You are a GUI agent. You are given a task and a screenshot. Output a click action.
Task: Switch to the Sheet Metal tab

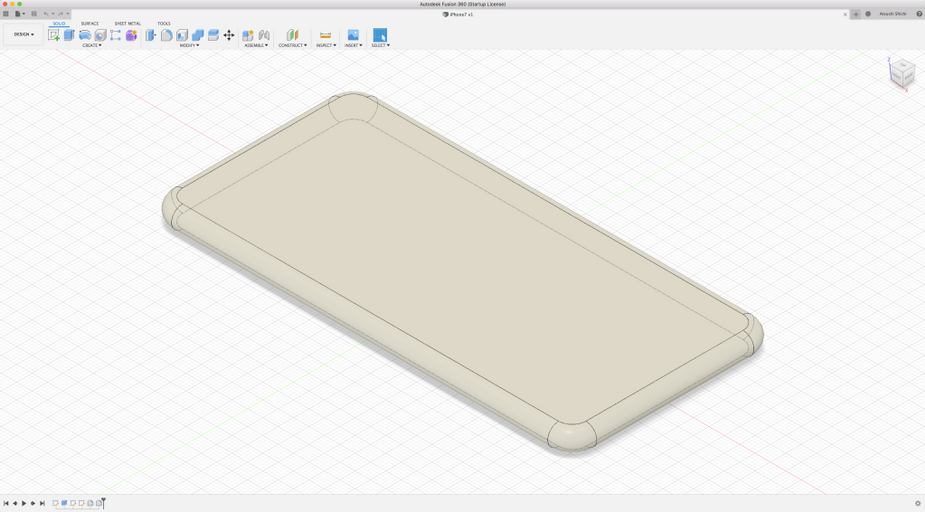128,23
